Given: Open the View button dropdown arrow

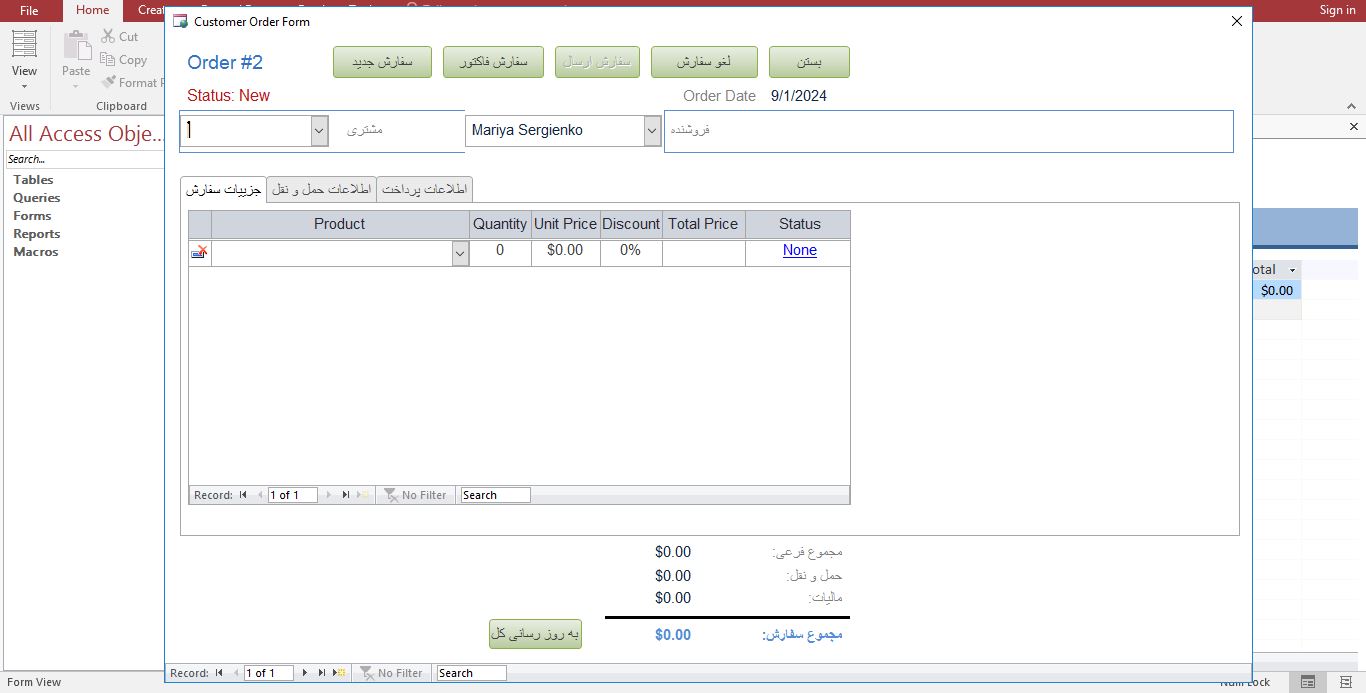Looking at the screenshot, I should click(24, 85).
